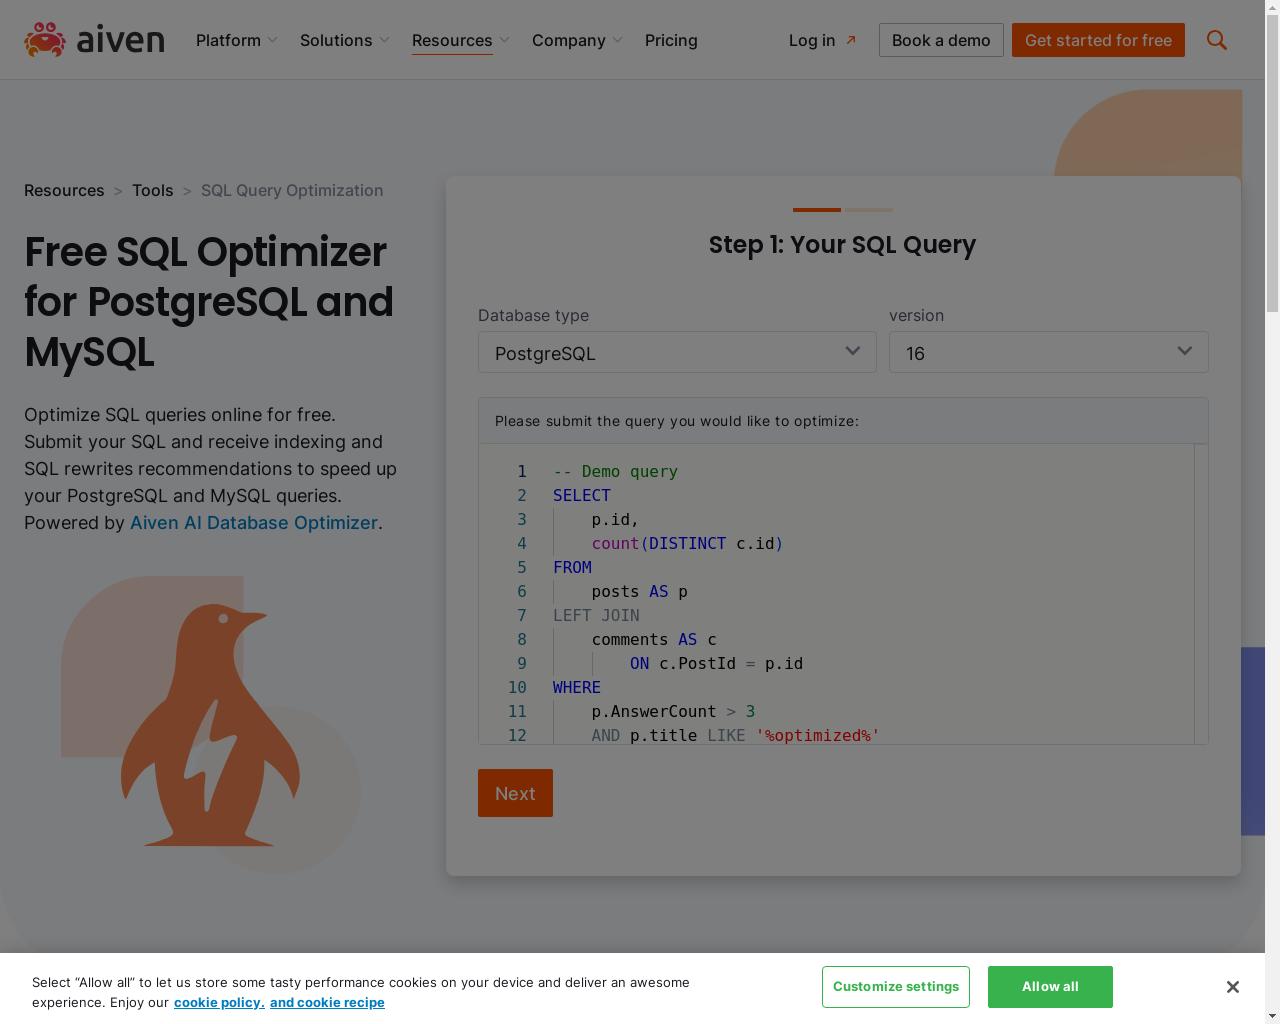Click Get started for free

point(1098,40)
